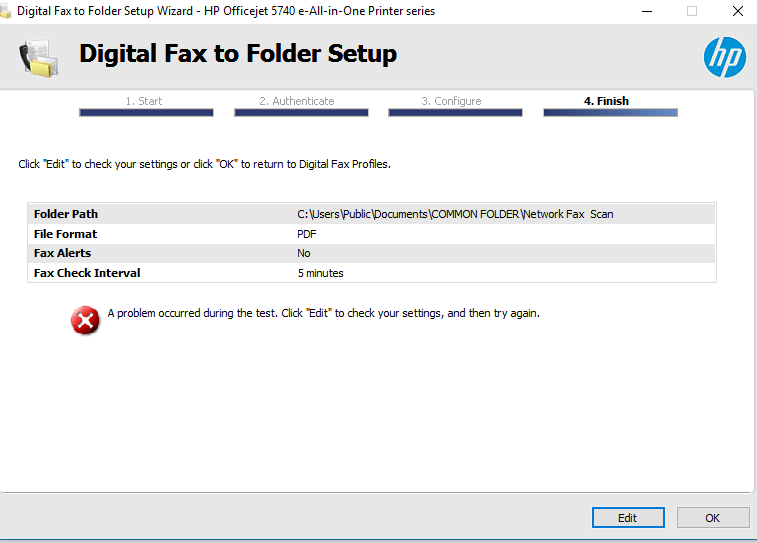Click the 'PDF' file format value
Image resolution: width=757 pixels, height=543 pixels.
pos(307,234)
